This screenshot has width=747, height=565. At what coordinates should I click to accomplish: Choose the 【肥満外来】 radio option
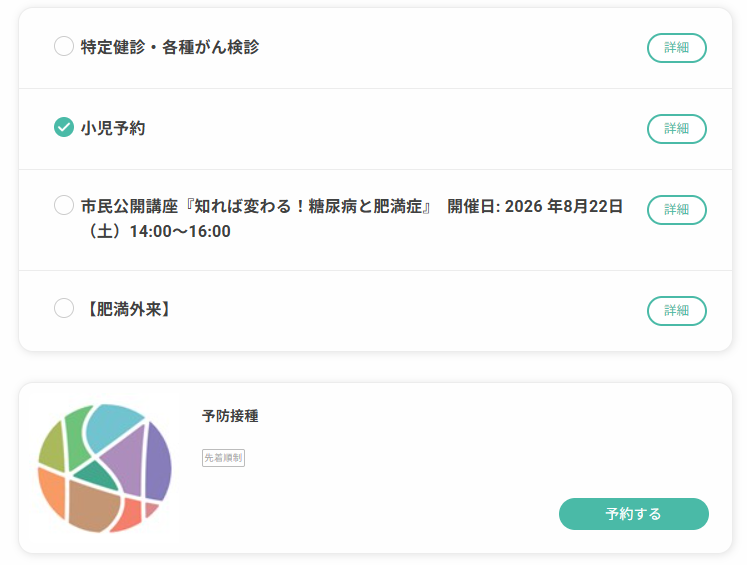[x=64, y=308]
